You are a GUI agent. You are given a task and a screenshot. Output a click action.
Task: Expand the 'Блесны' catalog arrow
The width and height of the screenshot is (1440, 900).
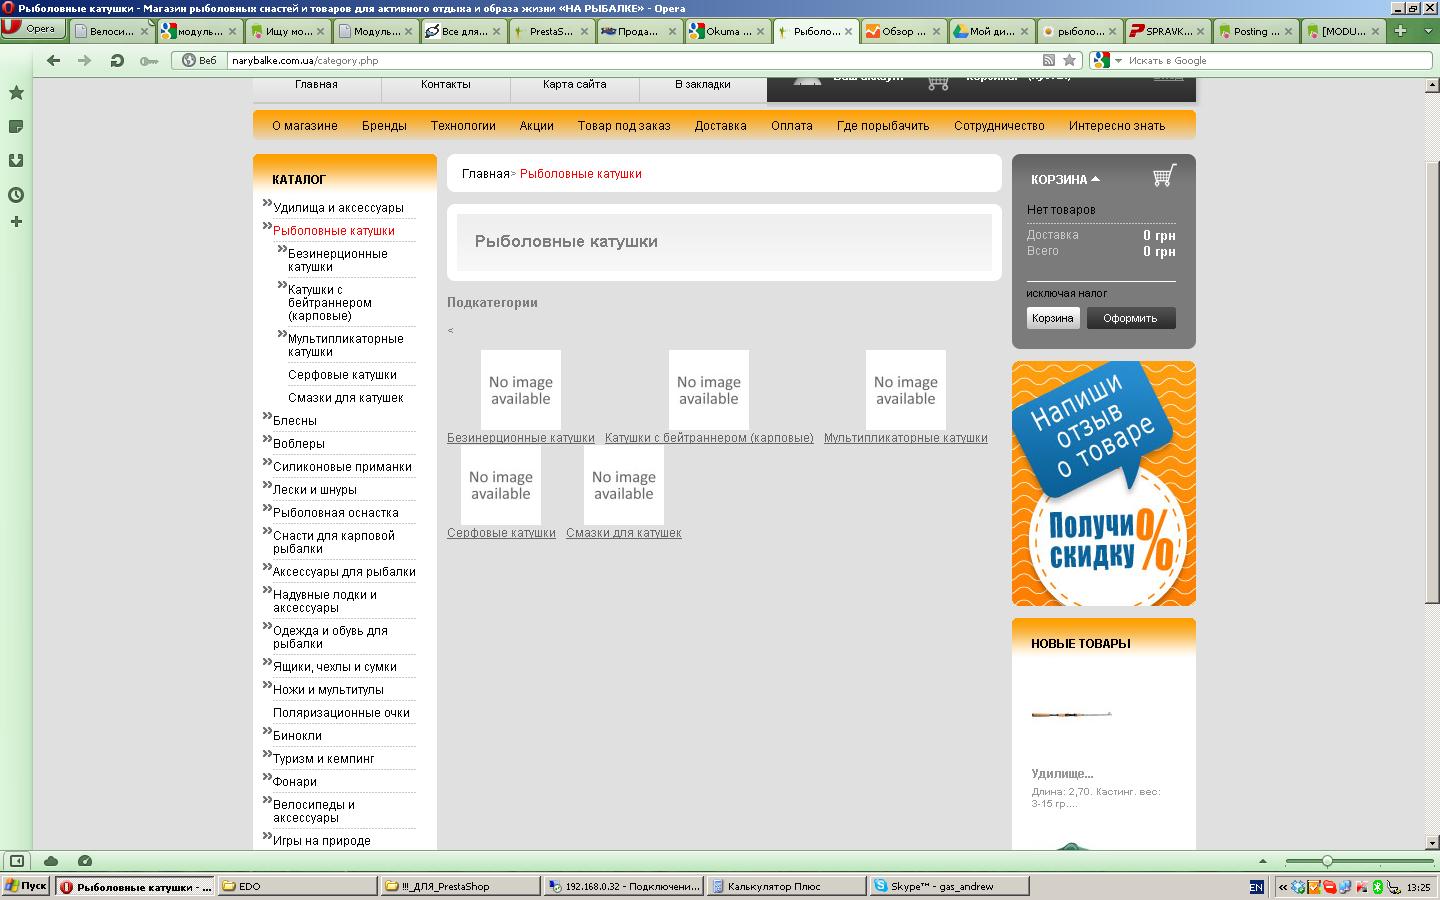[267, 416]
